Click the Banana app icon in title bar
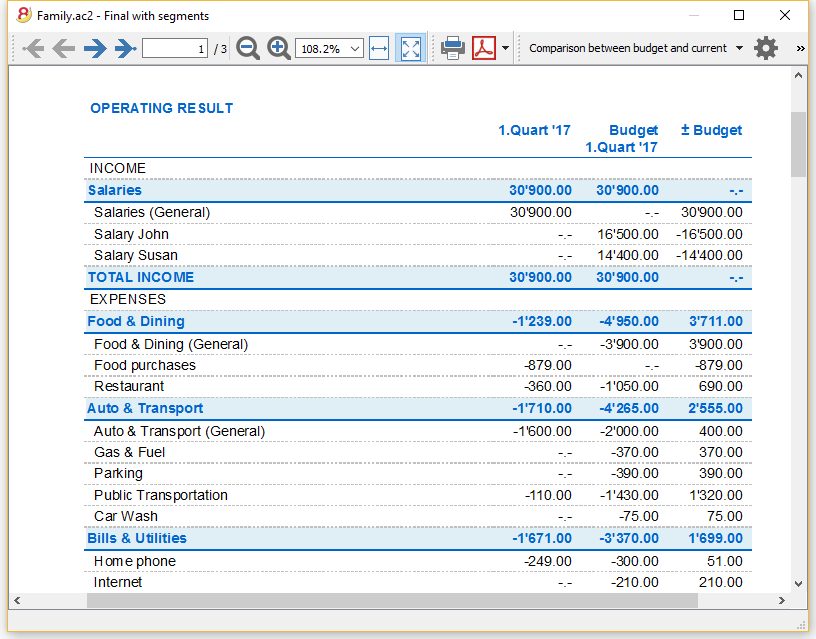The image size is (816, 639). (23, 15)
